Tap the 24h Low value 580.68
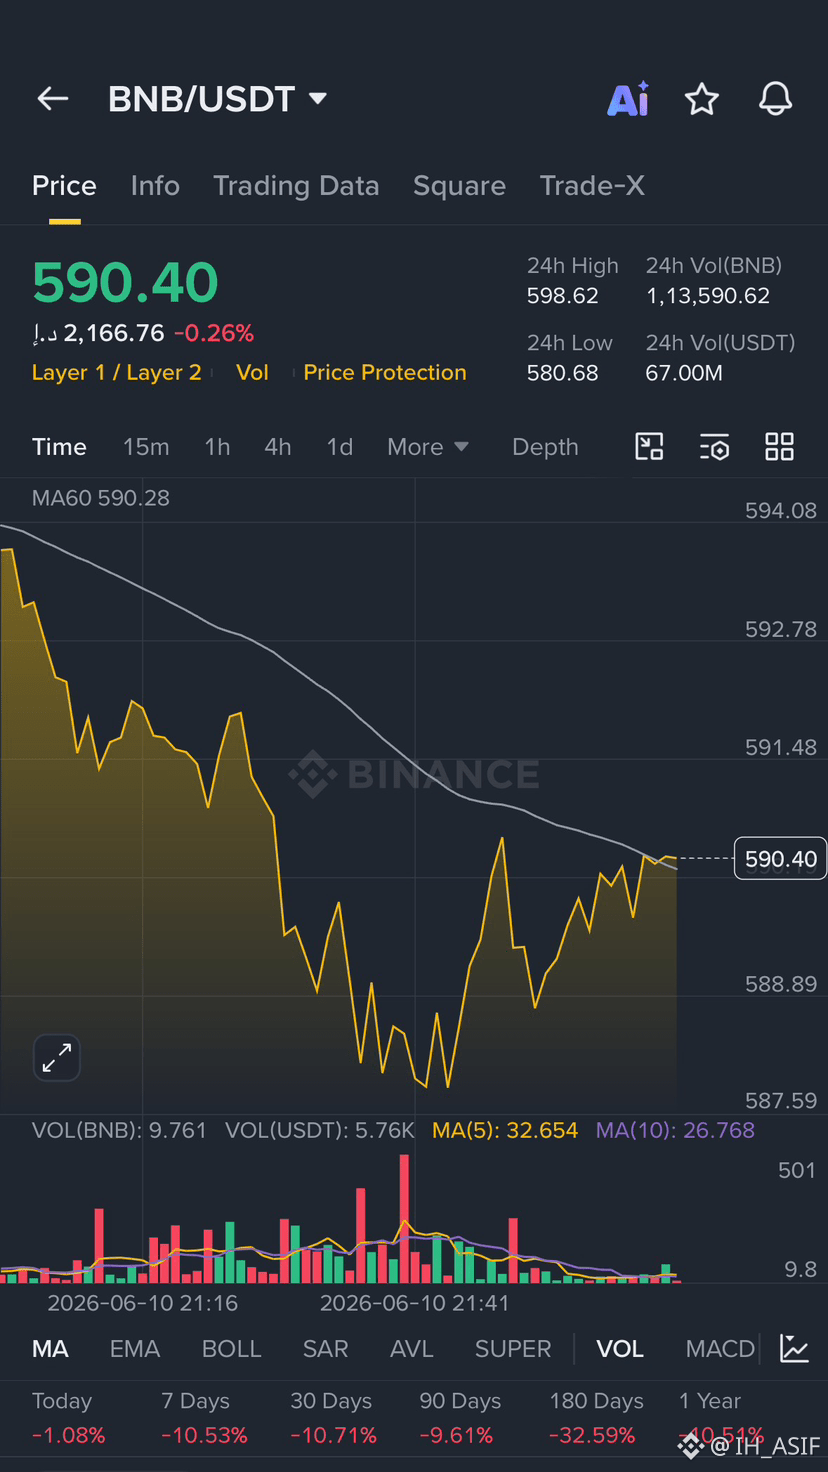828x1472 pixels. (x=563, y=373)
